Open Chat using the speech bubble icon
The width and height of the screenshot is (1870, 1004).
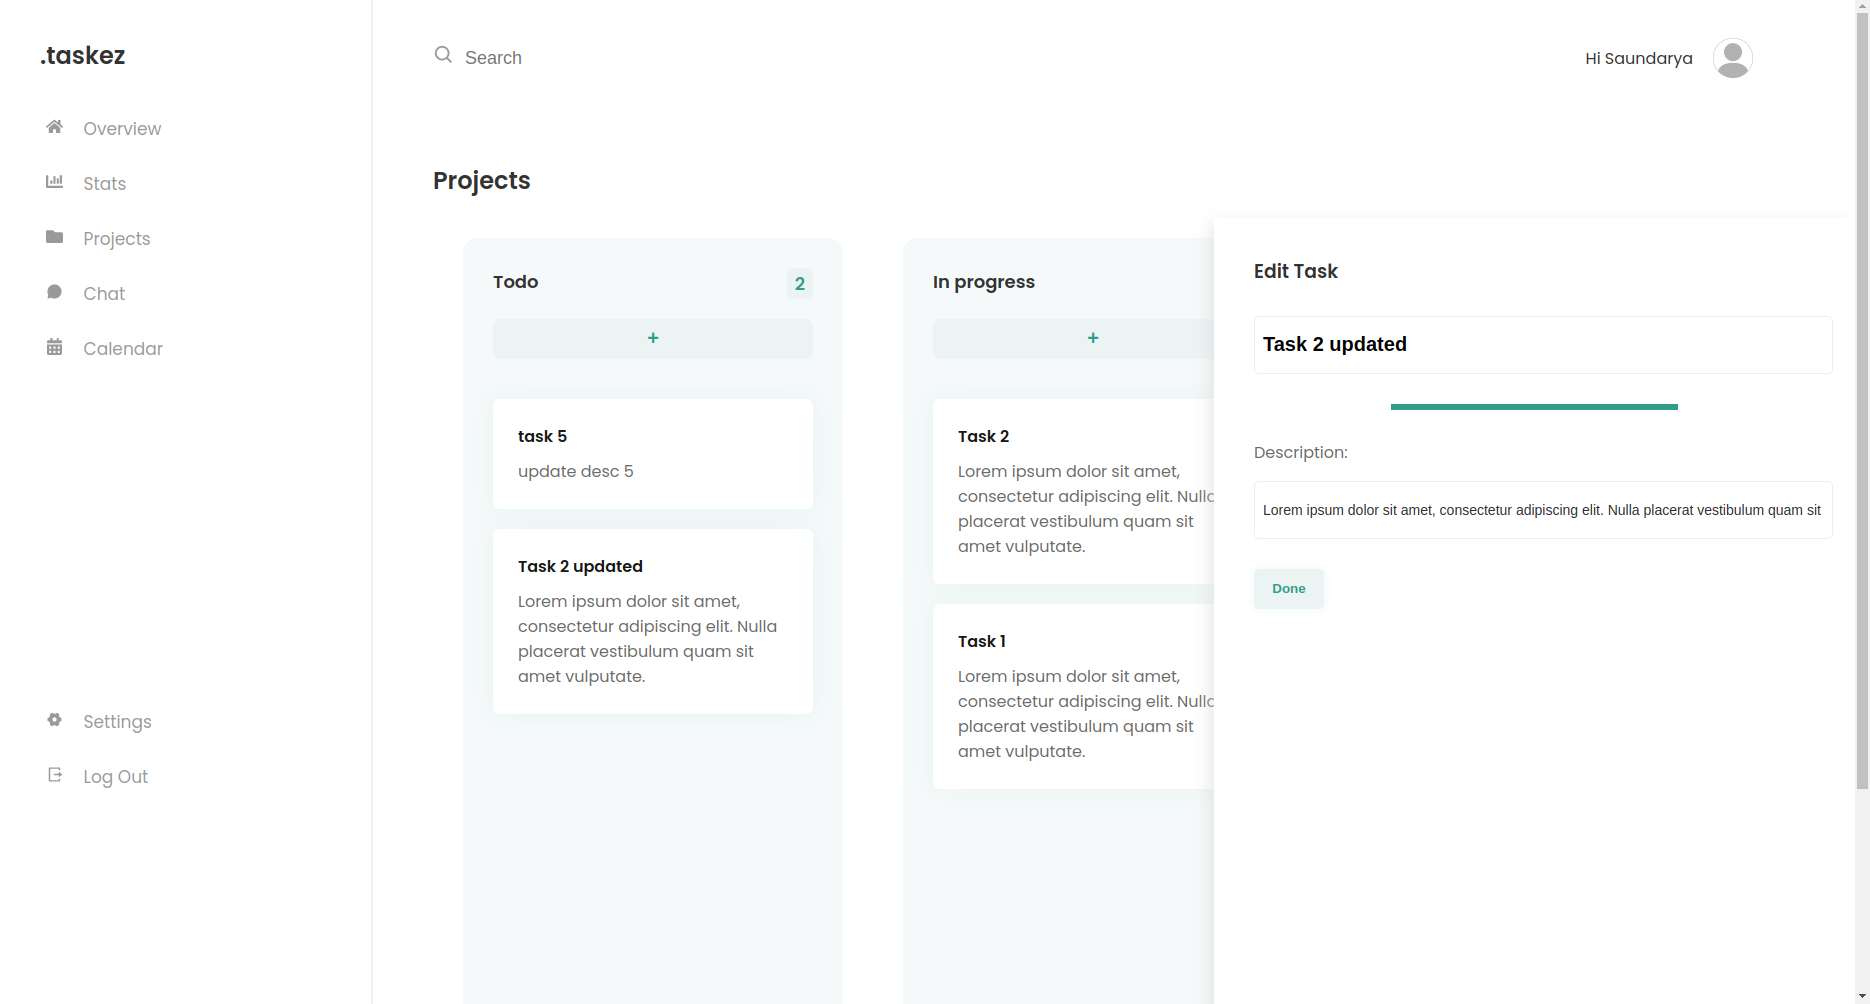click(54, 291)
